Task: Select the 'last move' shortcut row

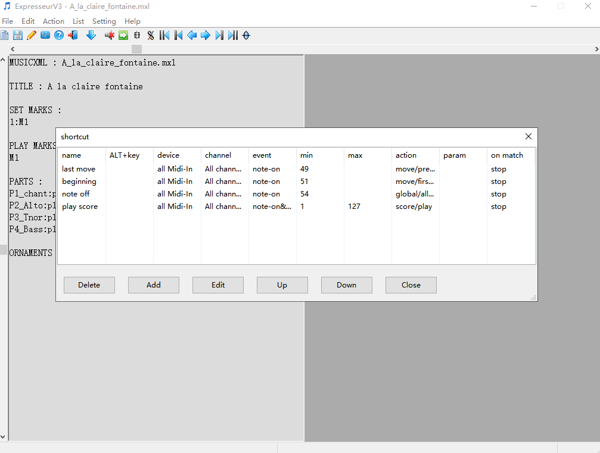Action: pos(79,169)
